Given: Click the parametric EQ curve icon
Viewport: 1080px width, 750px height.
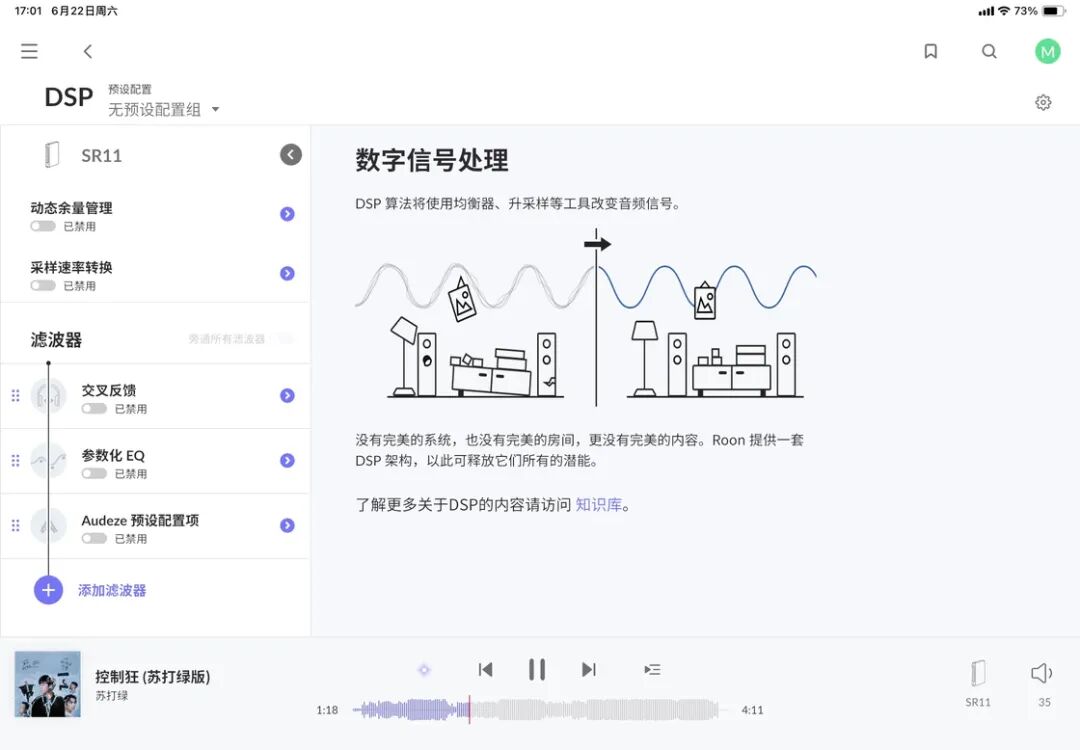Looking at the screenshot, I should coord(49,461).
